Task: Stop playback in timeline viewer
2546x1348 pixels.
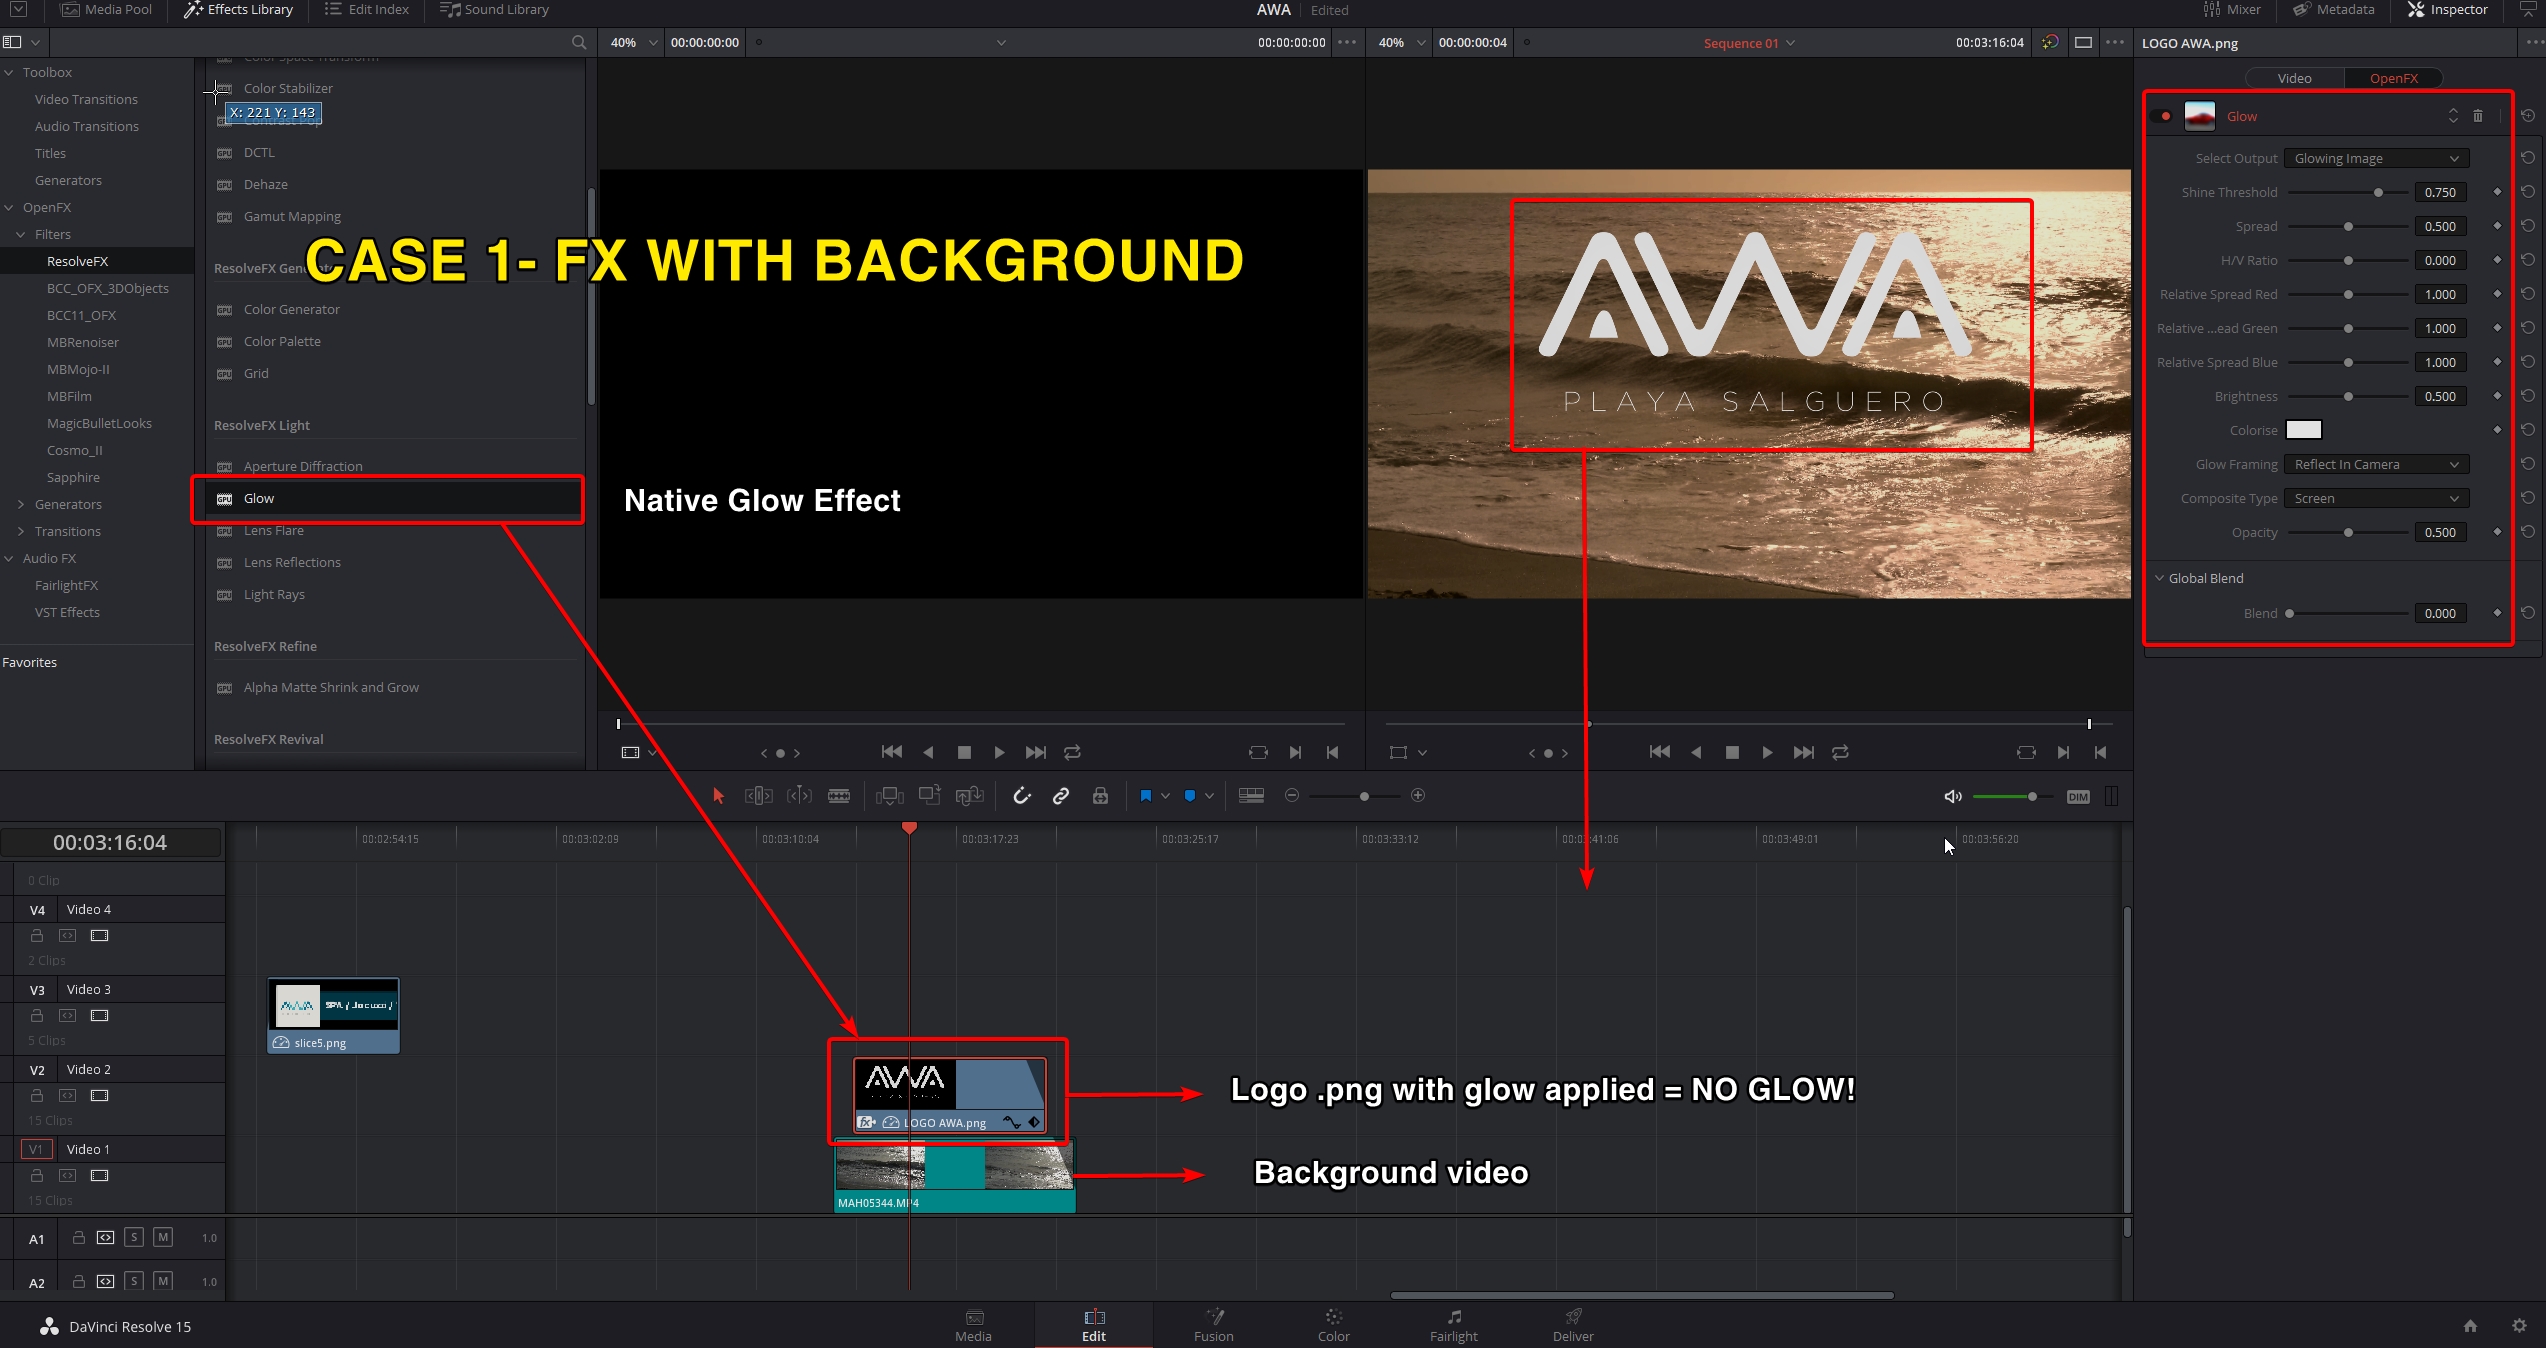Action: pyautogui.click(x=1732, y=752)
